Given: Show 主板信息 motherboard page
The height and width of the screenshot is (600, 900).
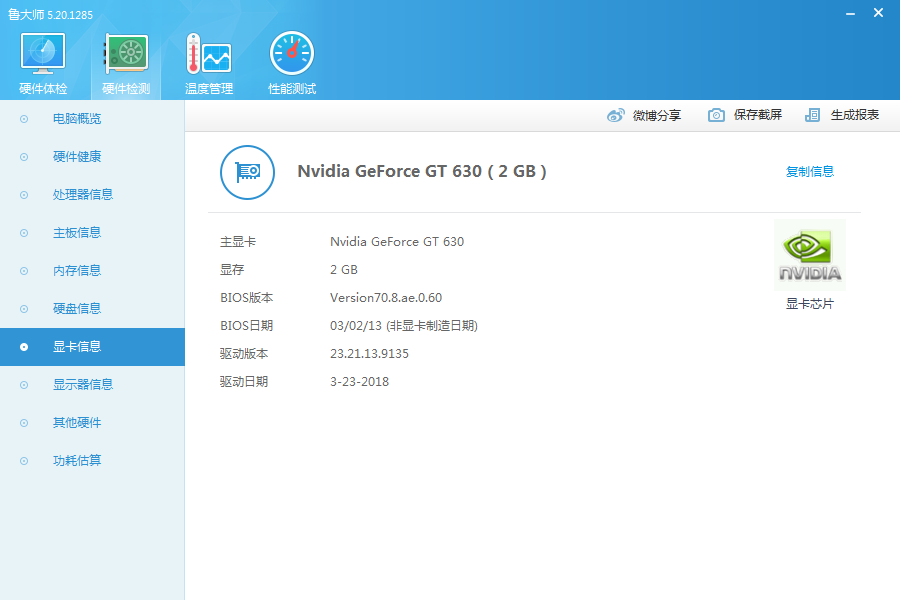Looking at the screenshot, I should pyautogui.click(x=77, y=233).
